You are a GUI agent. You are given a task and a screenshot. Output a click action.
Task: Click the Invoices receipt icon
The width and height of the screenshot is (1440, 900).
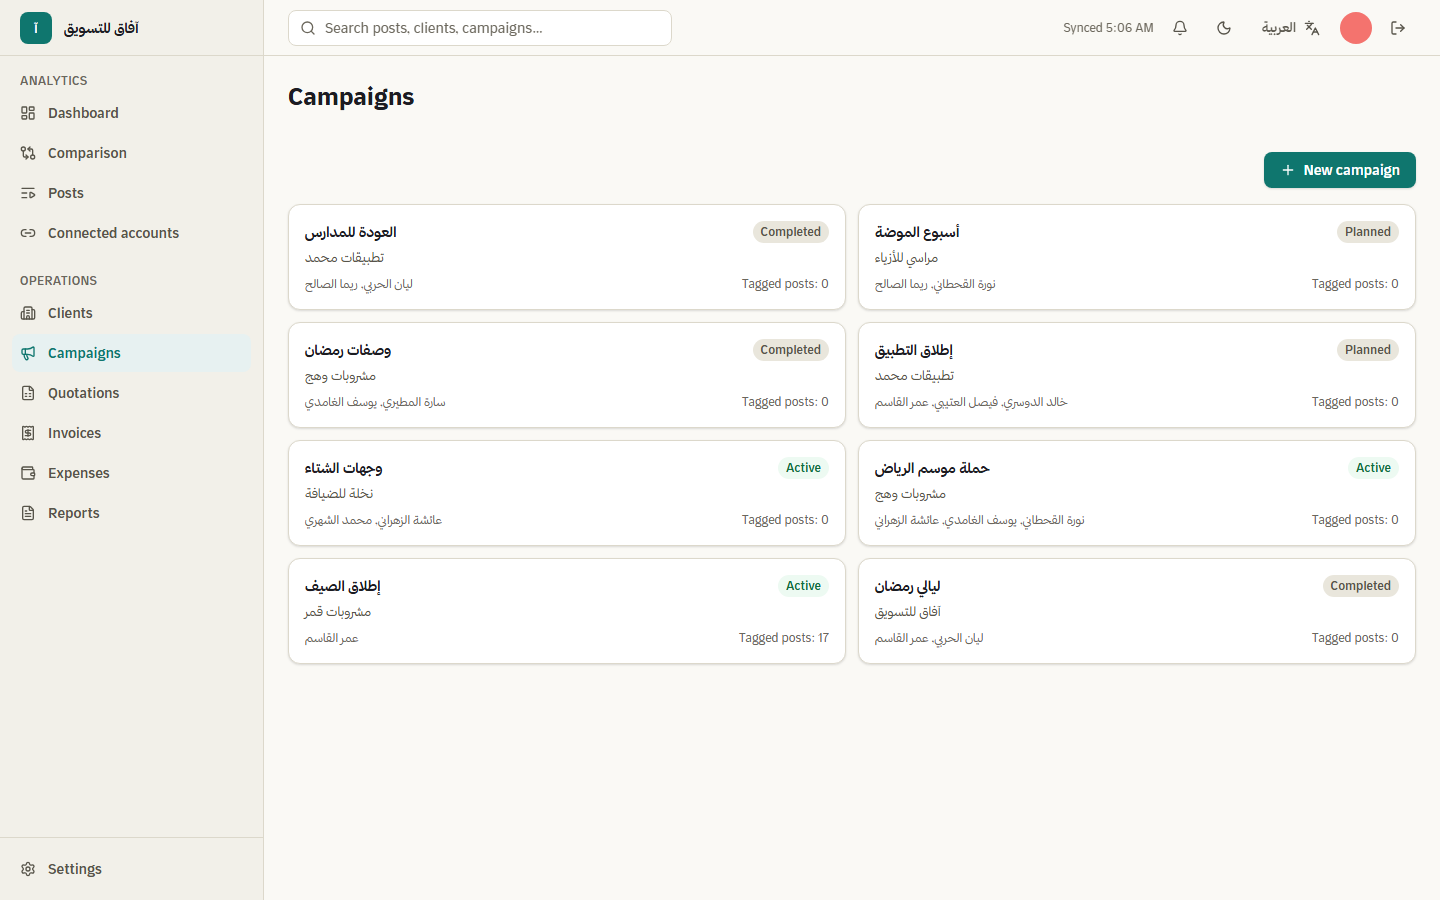coord(28,433)
